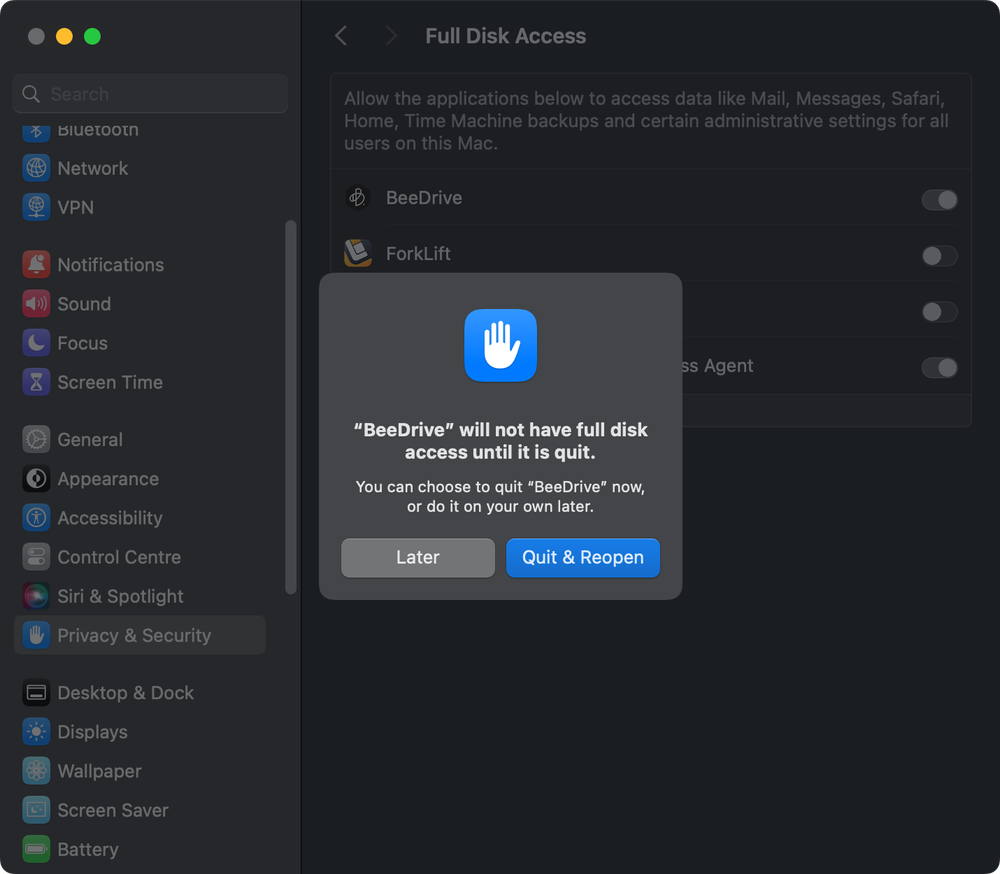Toggle the switch below ForkLift's row
Viewport: 1000px width, 874px height.
click(939, 312)
